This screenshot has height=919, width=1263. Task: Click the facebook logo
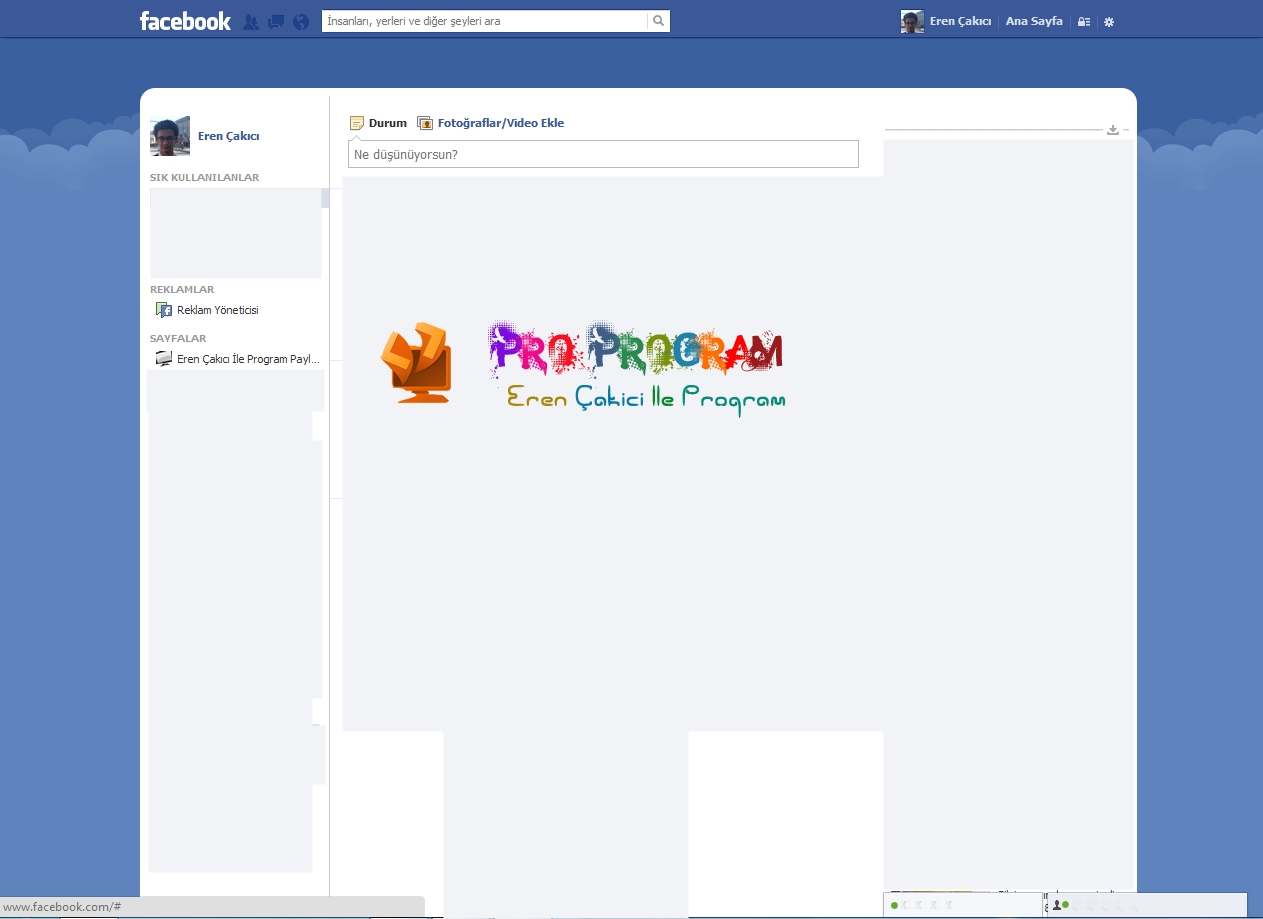(185, 21)
